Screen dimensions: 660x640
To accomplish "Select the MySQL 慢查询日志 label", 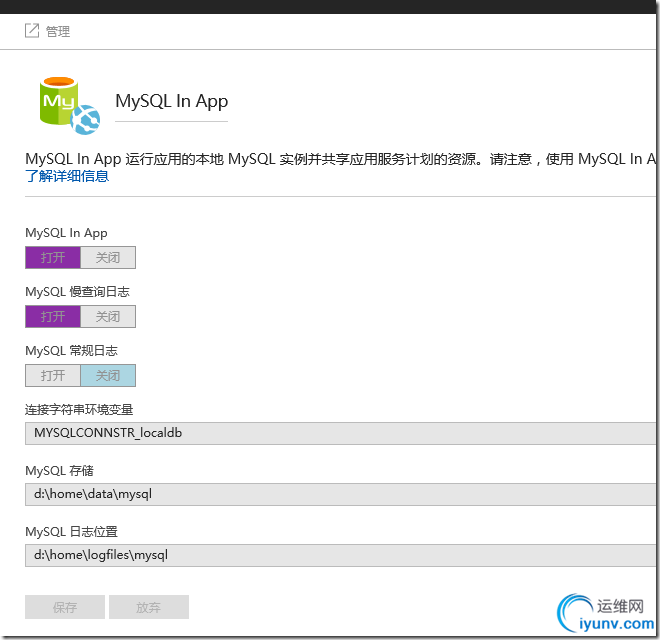I will [77, 291].
